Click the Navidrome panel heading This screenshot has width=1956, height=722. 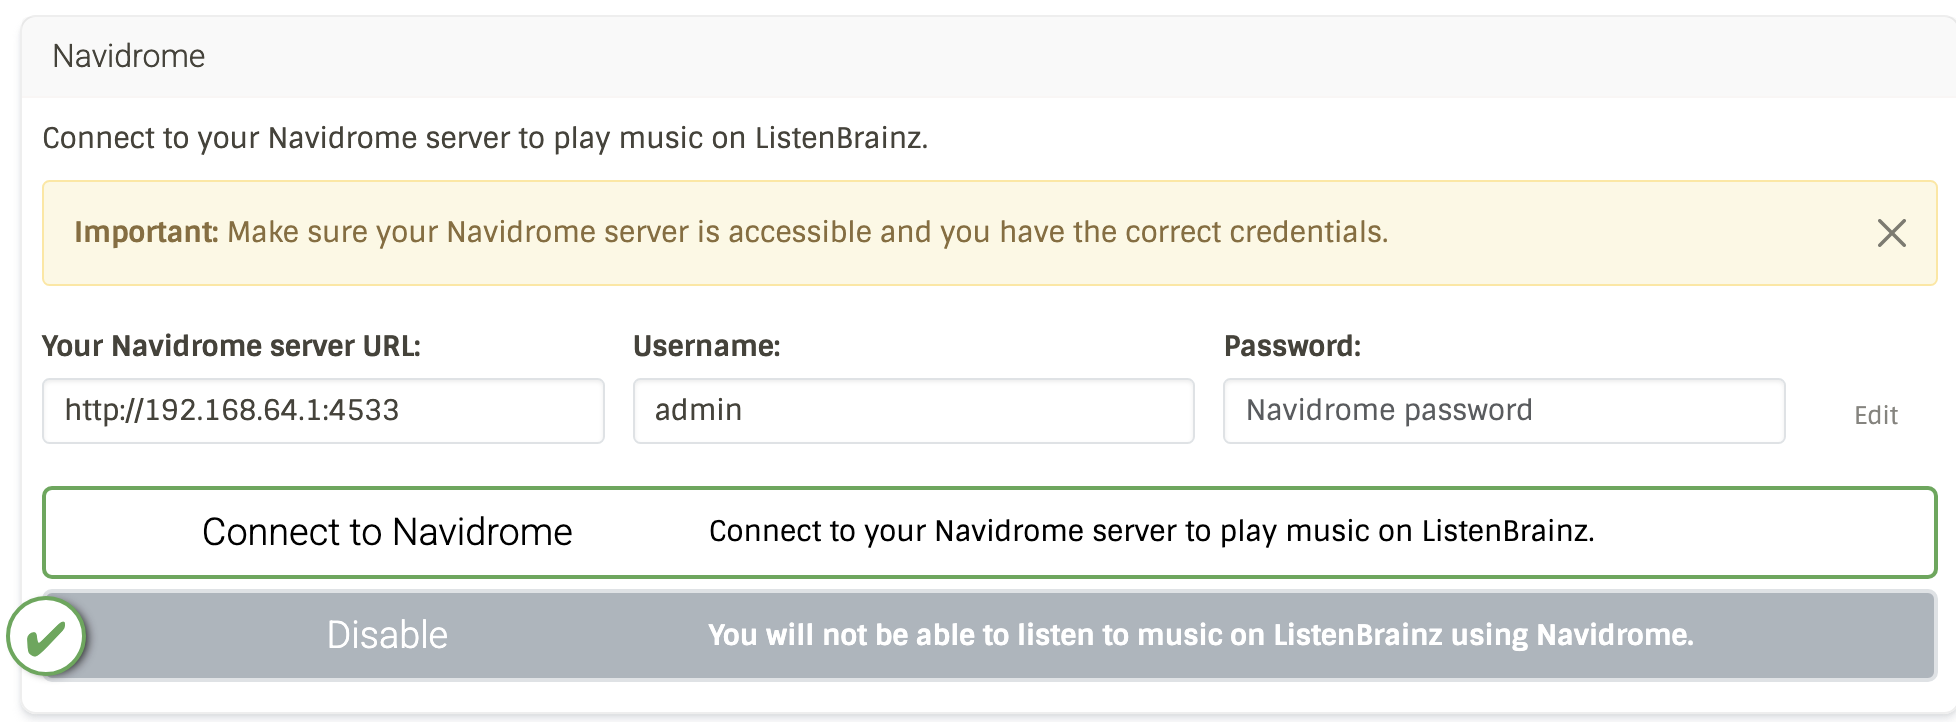point(129,56)
